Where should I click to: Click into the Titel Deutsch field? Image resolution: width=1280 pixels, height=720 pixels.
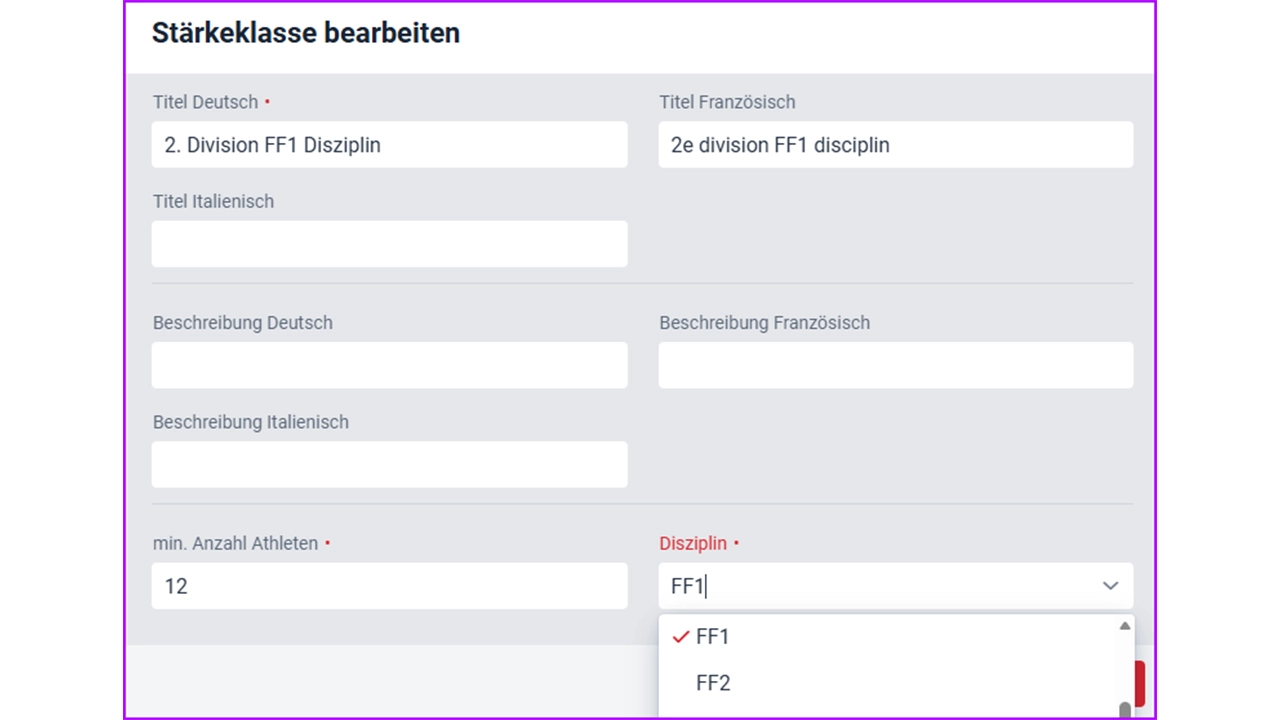pos(389,145)
